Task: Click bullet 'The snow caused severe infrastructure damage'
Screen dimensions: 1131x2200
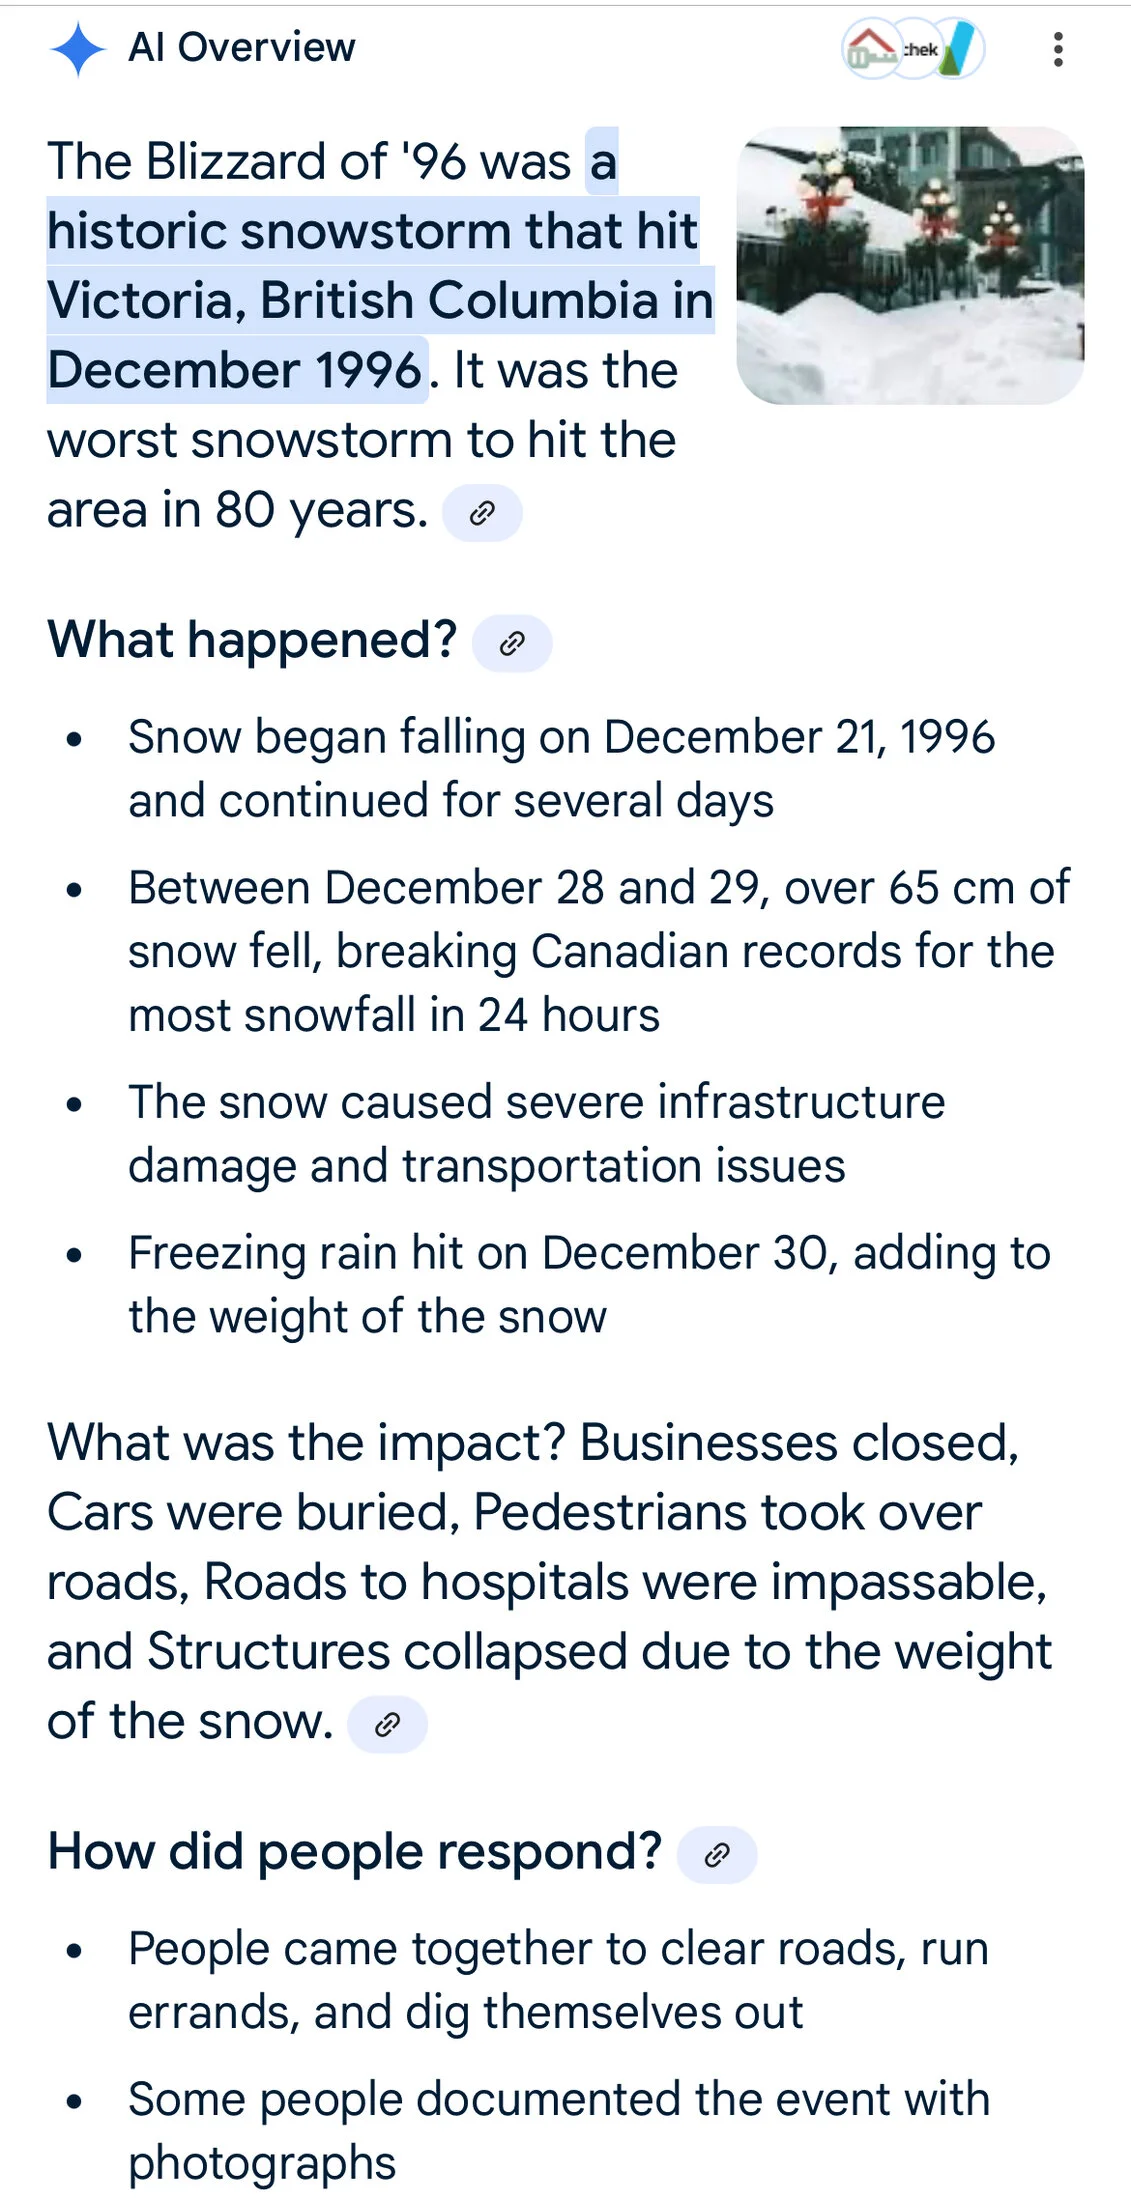Action: (536, 1134)
